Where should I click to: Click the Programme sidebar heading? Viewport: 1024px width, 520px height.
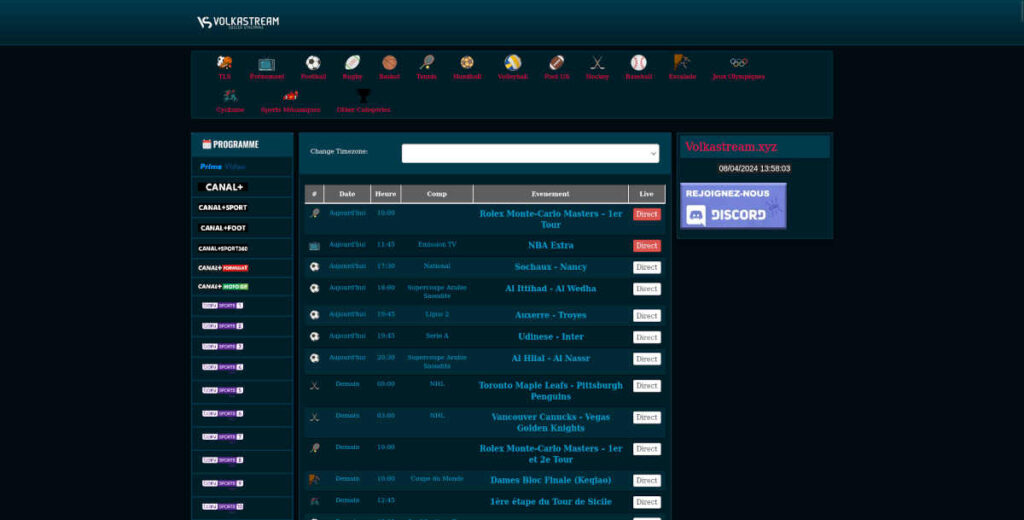[231, 144]
